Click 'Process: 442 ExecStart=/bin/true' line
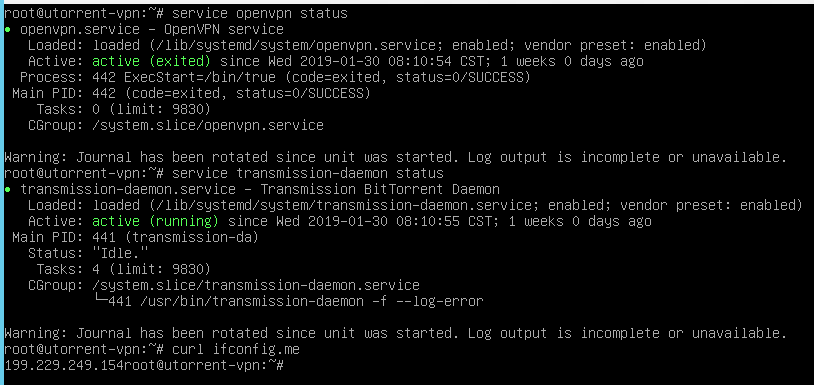 click(275, 77)
